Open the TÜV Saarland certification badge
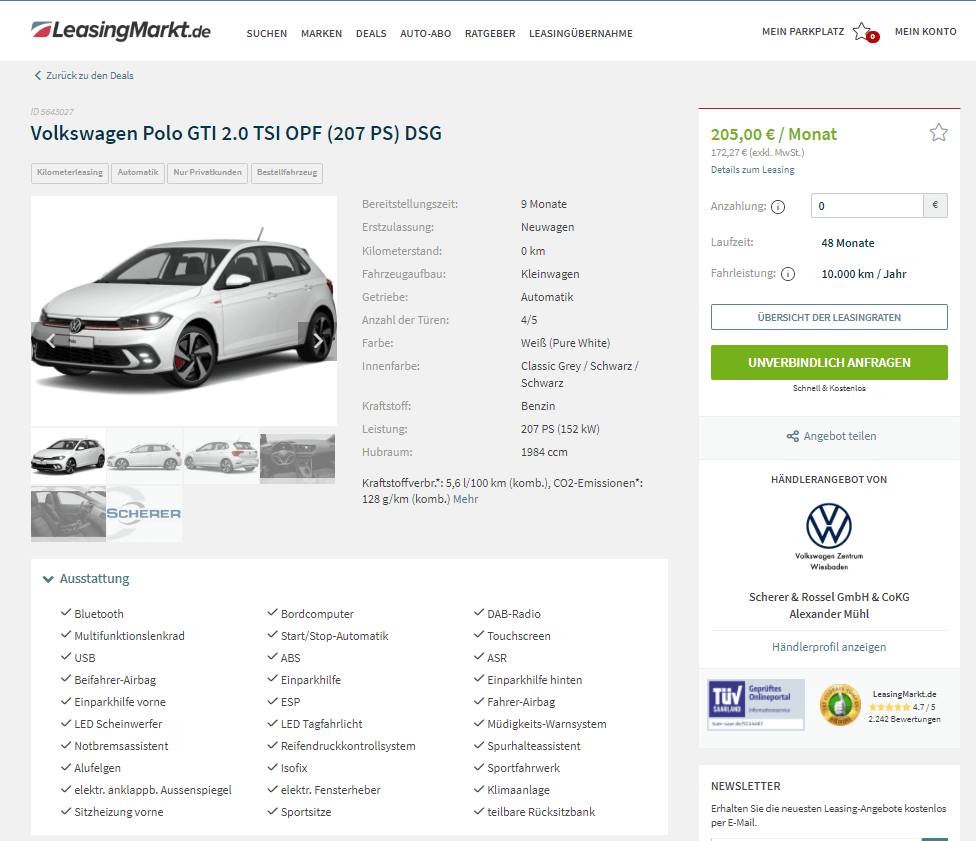This screenshot has width=976, height=841. (x=756, y=704)
